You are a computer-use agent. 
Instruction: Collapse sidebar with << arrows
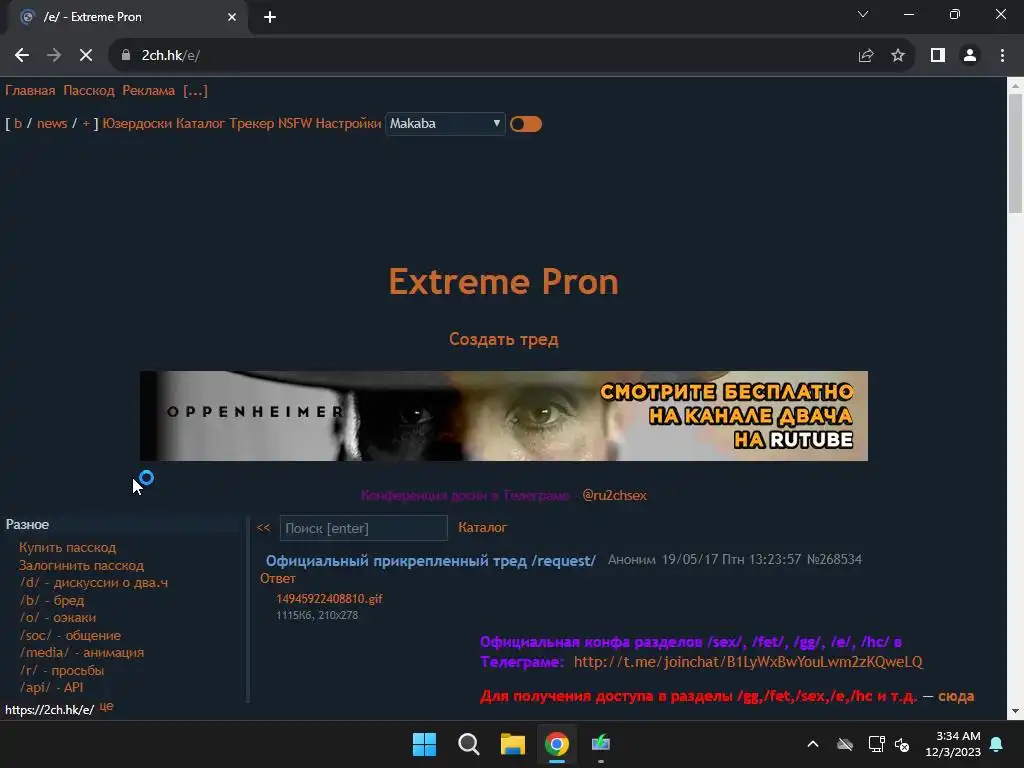[x=263, y=528]
